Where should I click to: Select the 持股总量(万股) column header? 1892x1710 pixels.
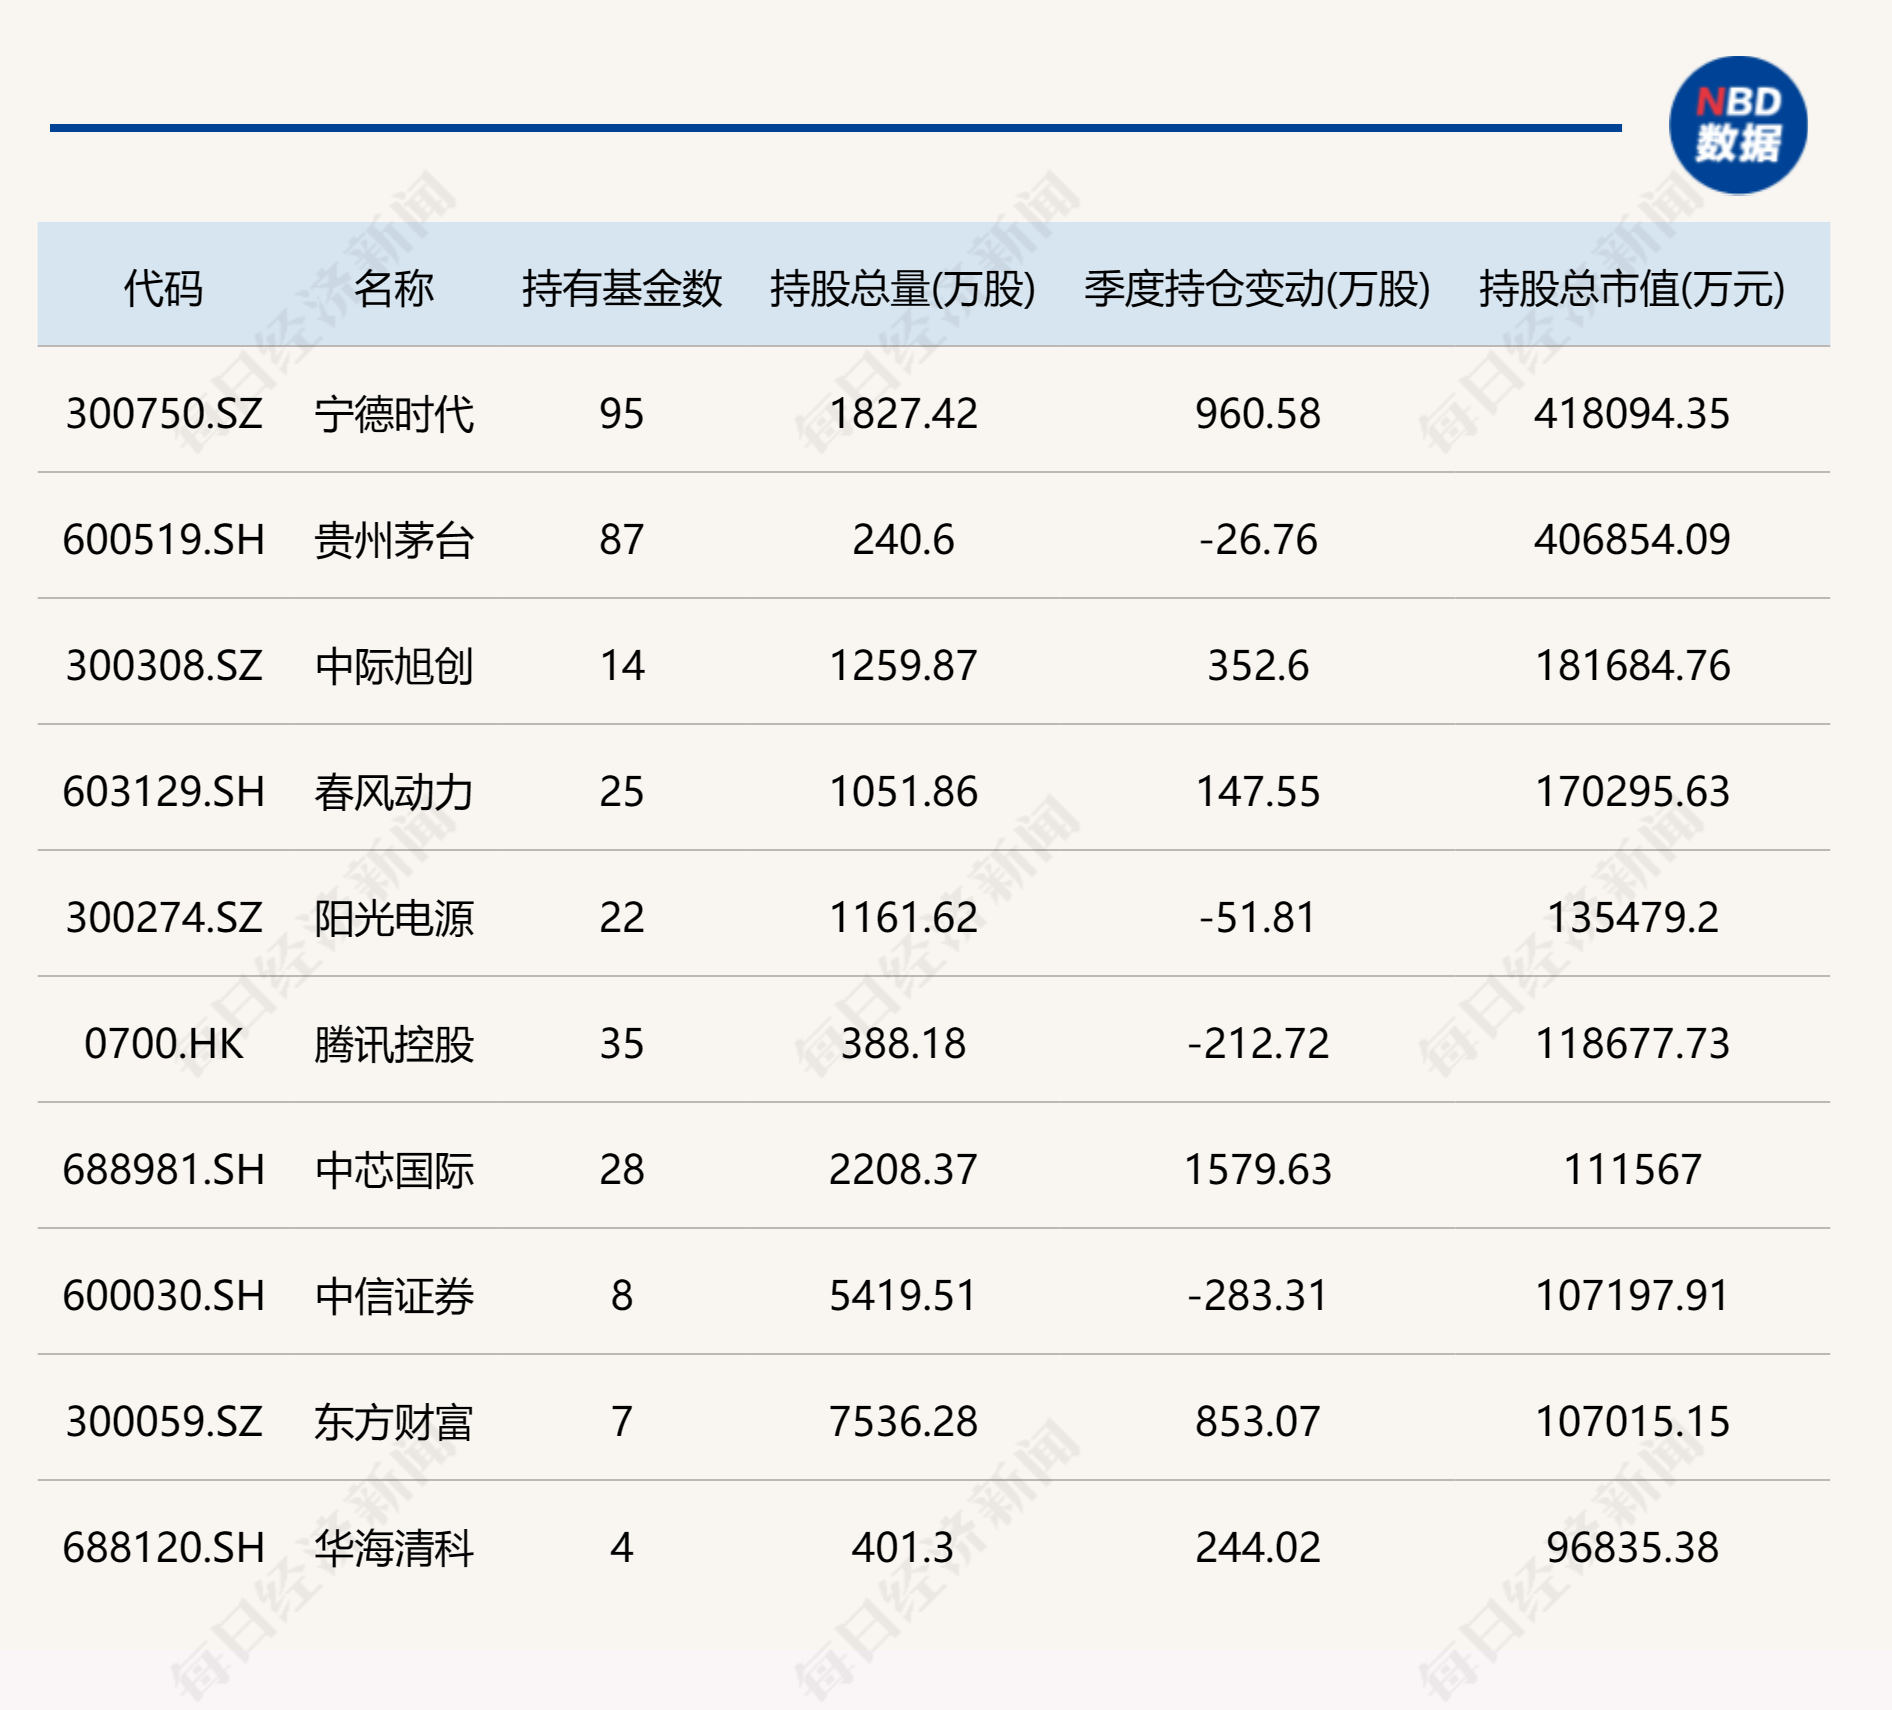click(x=903, y=288)
